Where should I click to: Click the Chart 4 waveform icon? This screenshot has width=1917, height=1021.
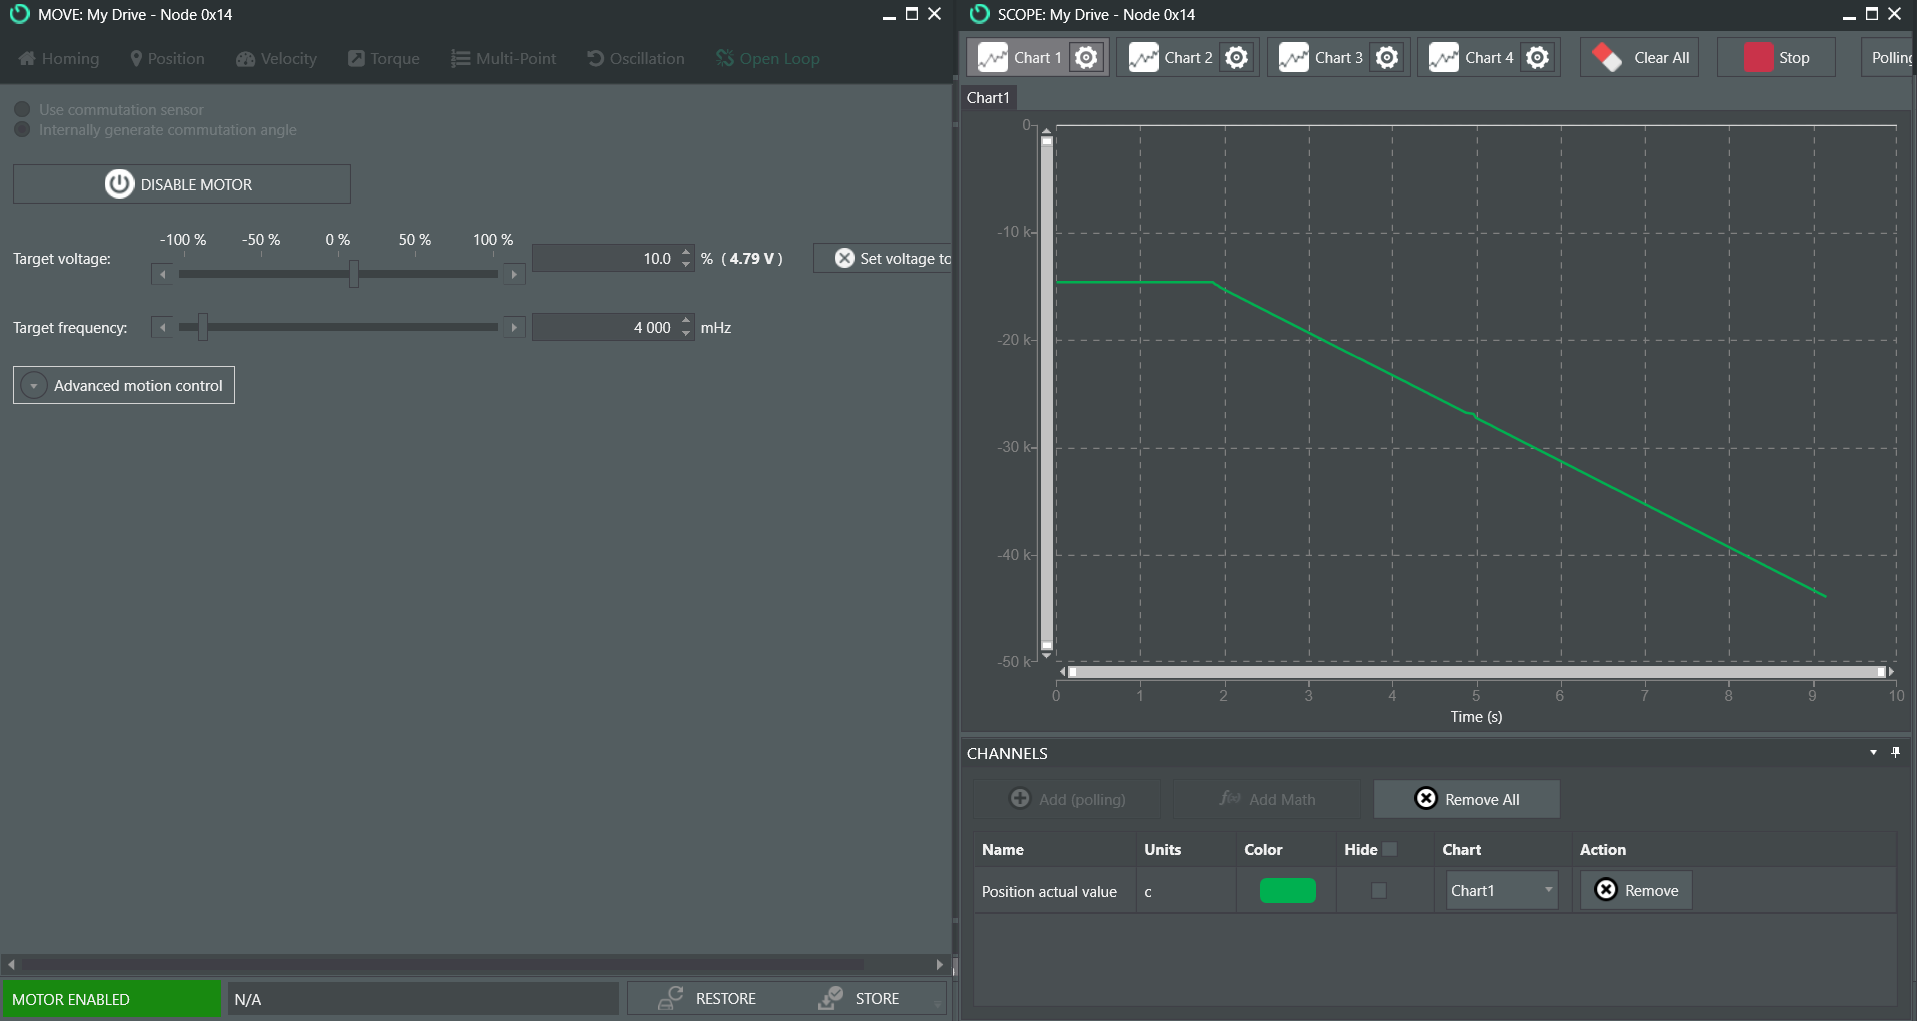[1444, 58]
